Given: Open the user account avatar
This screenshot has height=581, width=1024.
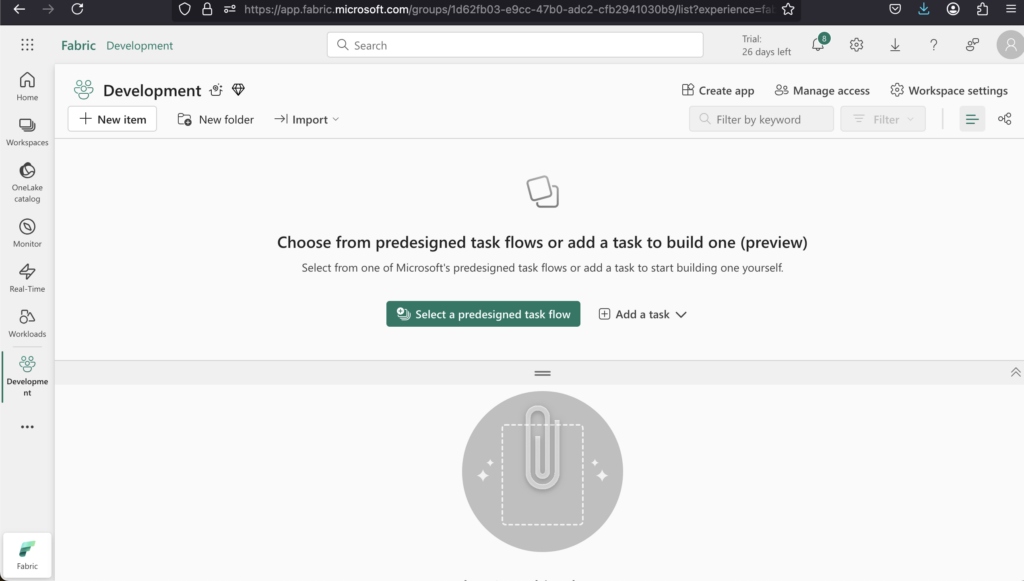Looking at the screenshot, I should [1010, 44].
